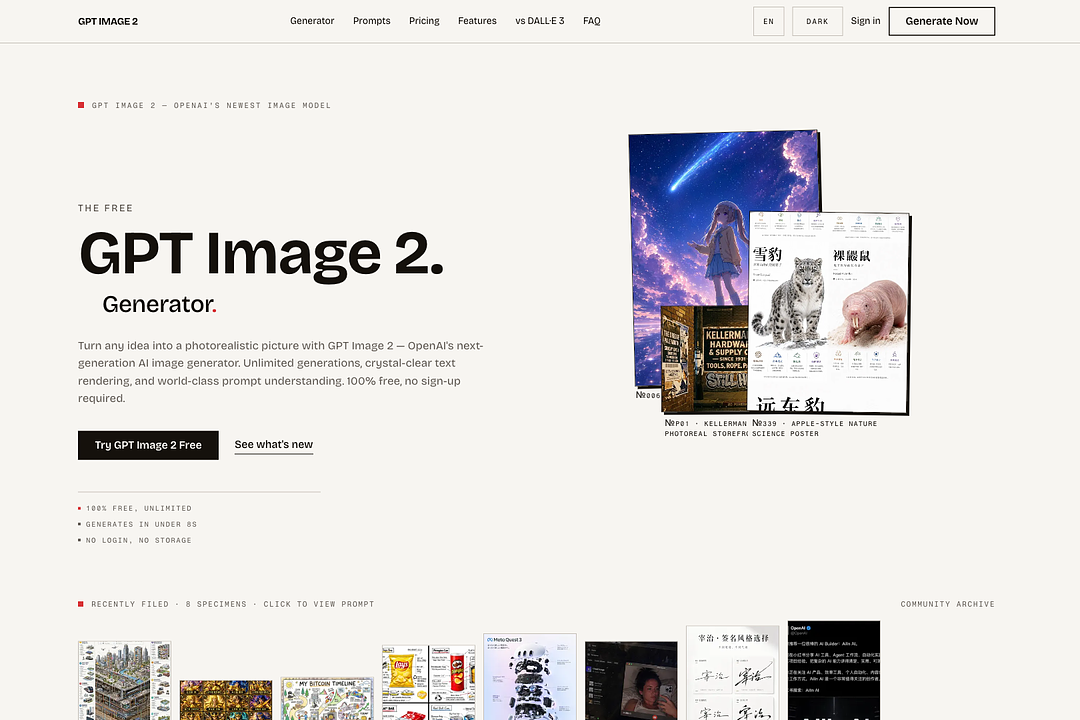
Task: Click the Sign in link
Action: click(866, 21)
